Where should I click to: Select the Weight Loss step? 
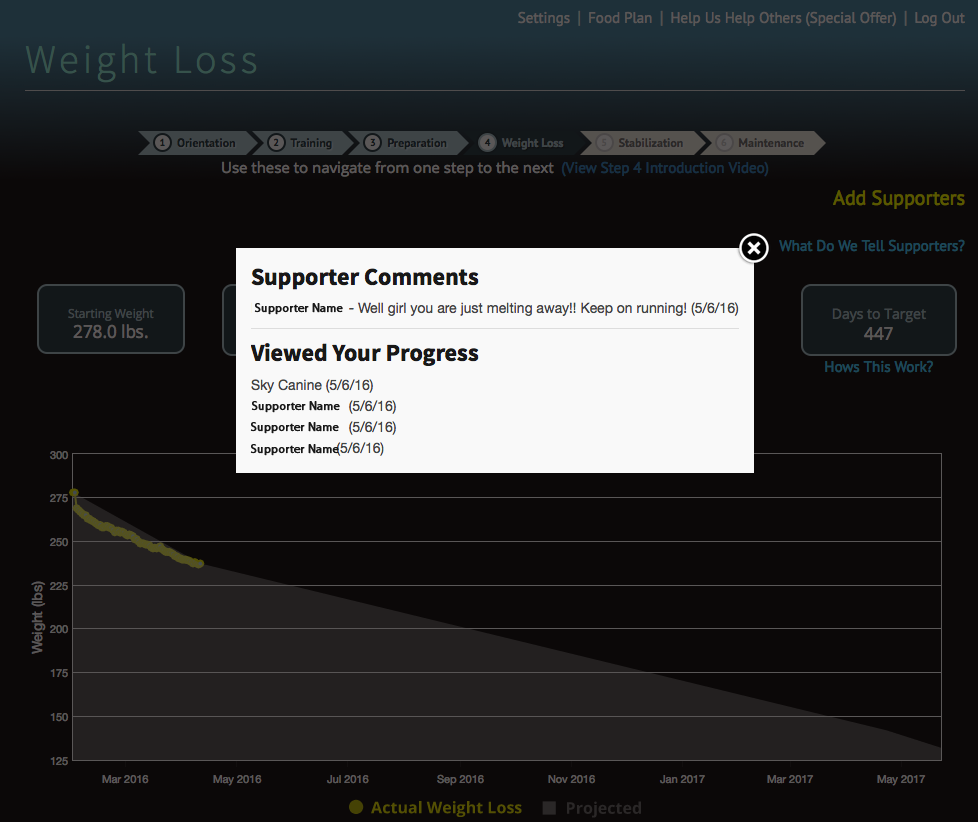tap(524, 143)
